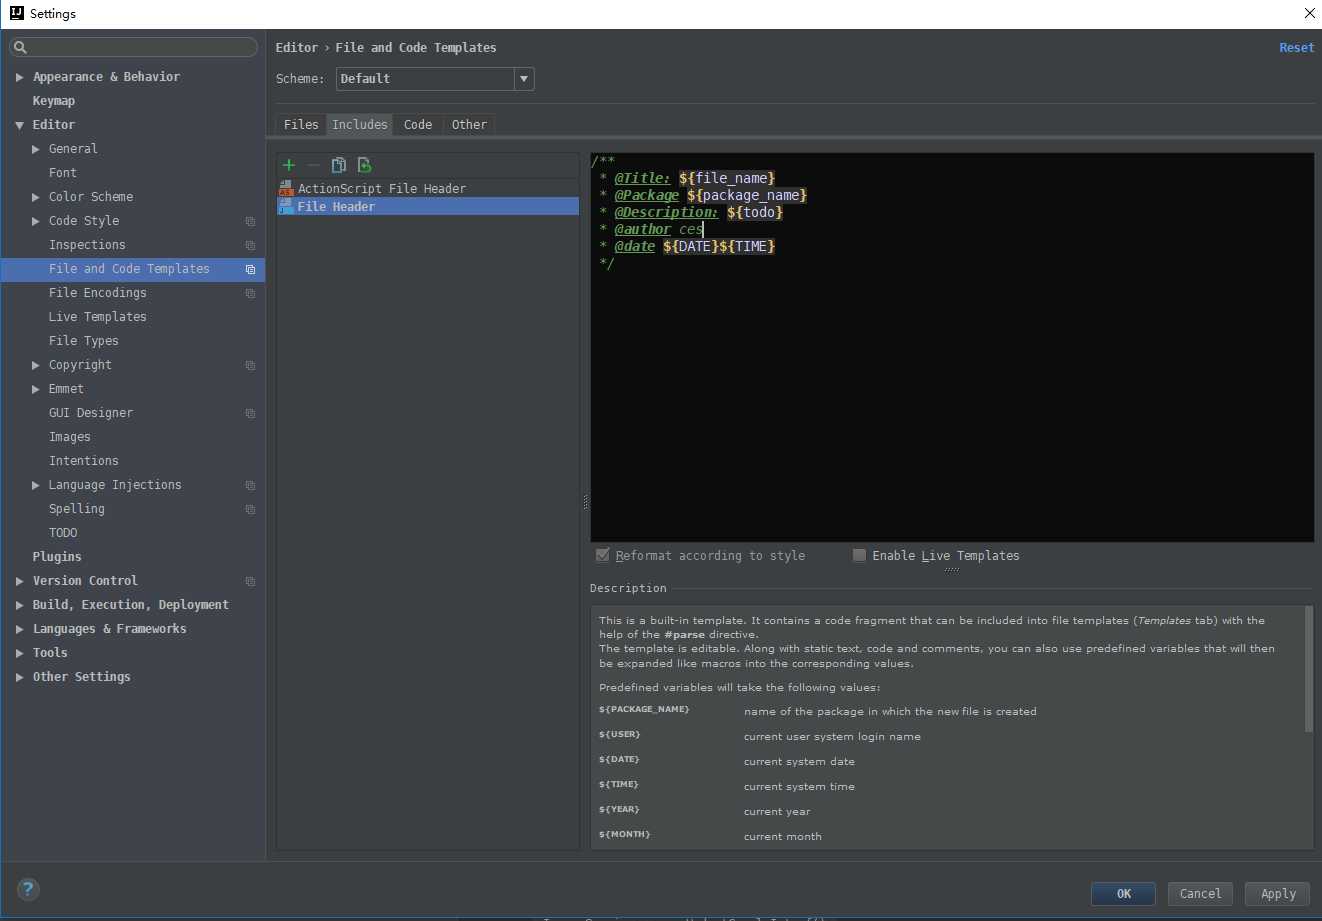Expand the General node

click(36, 149)
